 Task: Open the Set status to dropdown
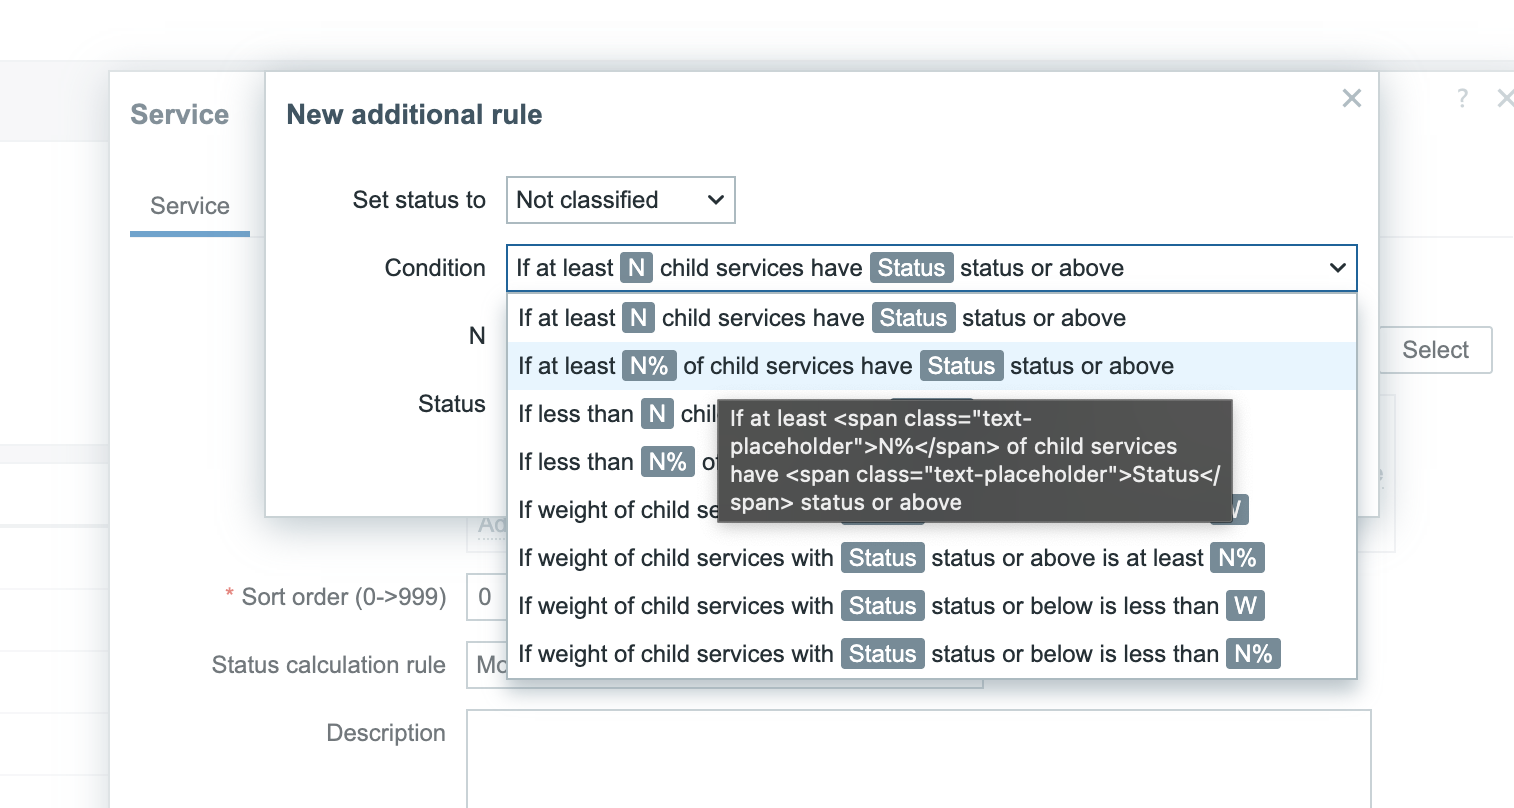[x=620, y=200]
